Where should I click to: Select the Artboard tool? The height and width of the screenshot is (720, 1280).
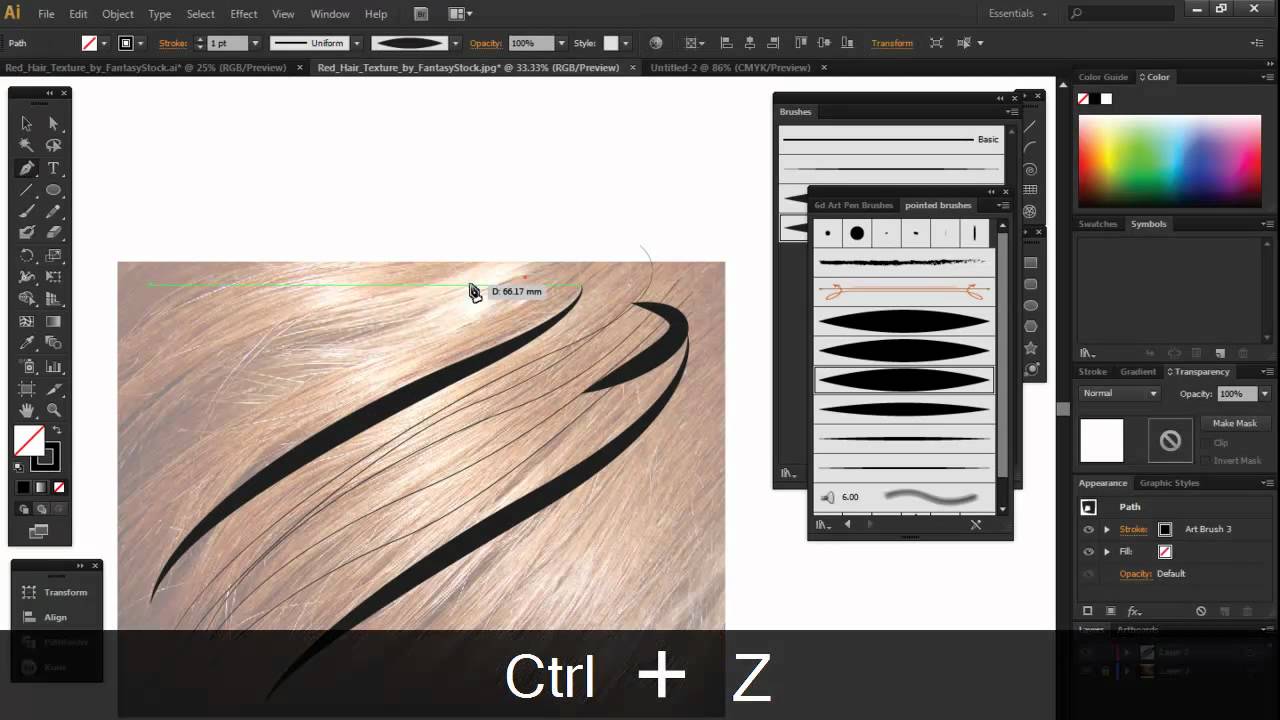click(27, 388)
